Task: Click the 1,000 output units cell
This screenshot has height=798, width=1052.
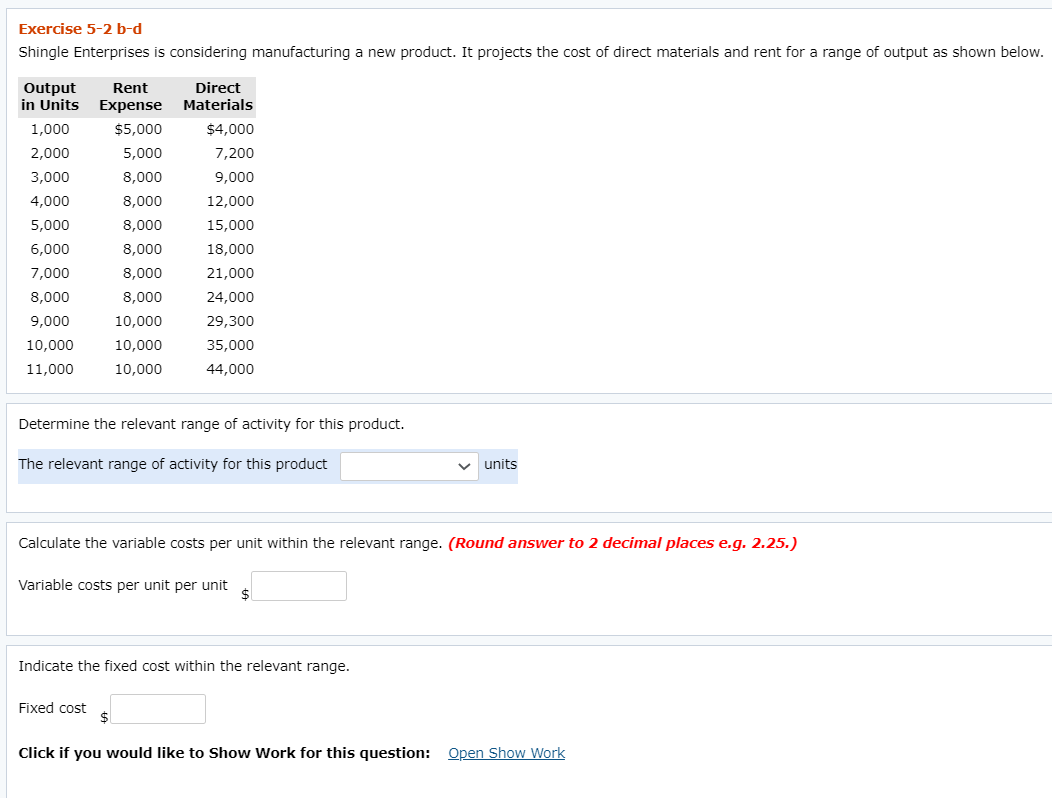Action: point(50,129)
